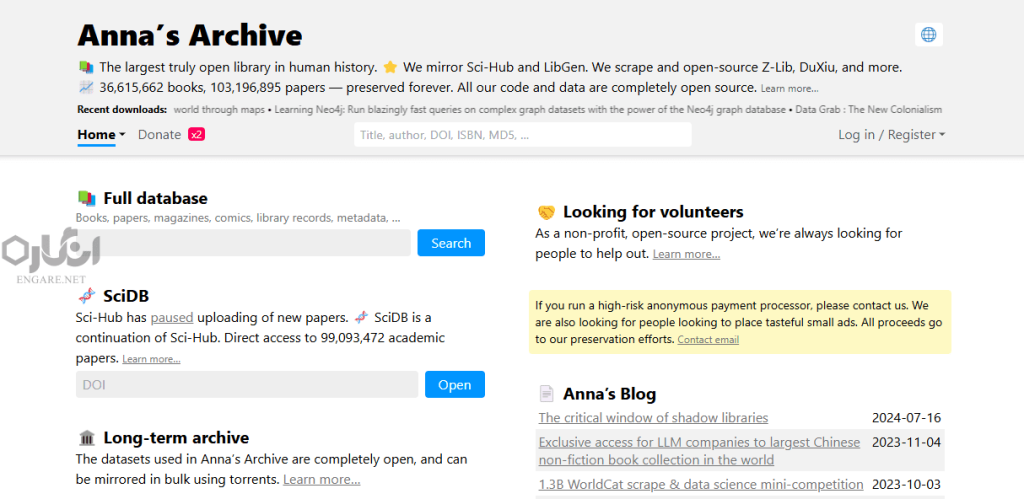
Task: Open the Contact email link
Action: click(708, 340)
